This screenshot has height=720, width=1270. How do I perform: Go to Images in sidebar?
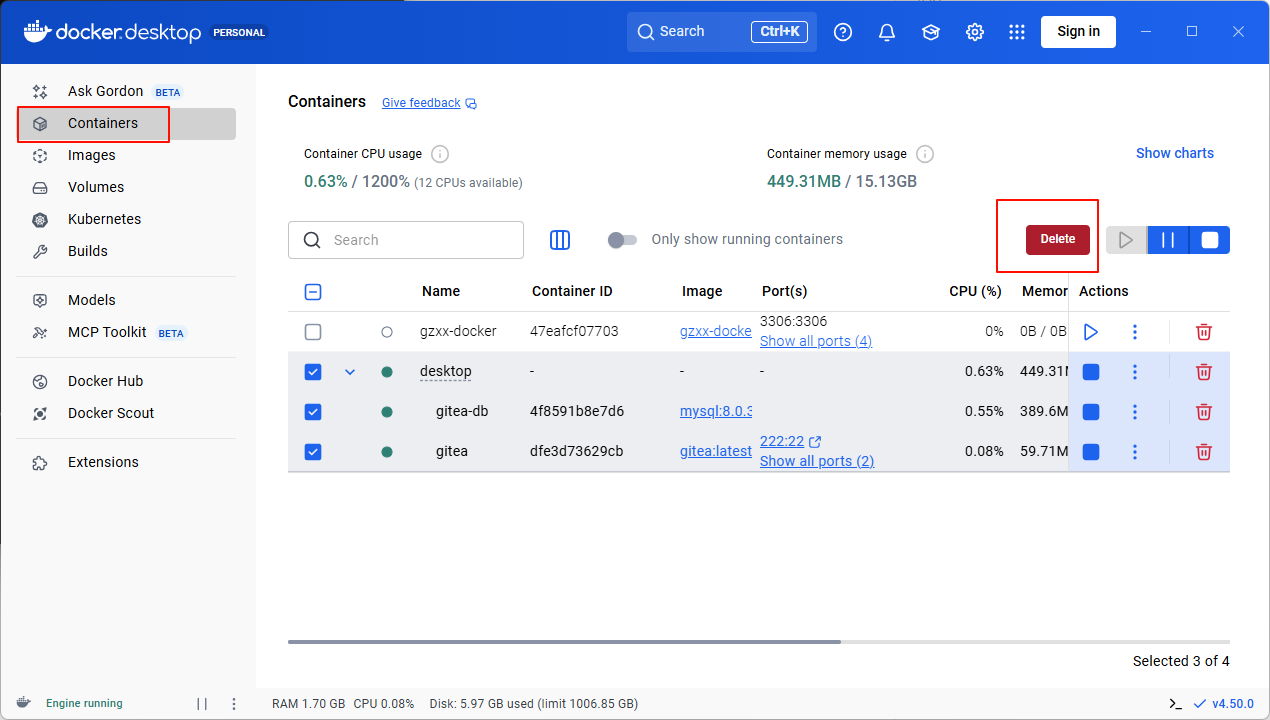127,155
